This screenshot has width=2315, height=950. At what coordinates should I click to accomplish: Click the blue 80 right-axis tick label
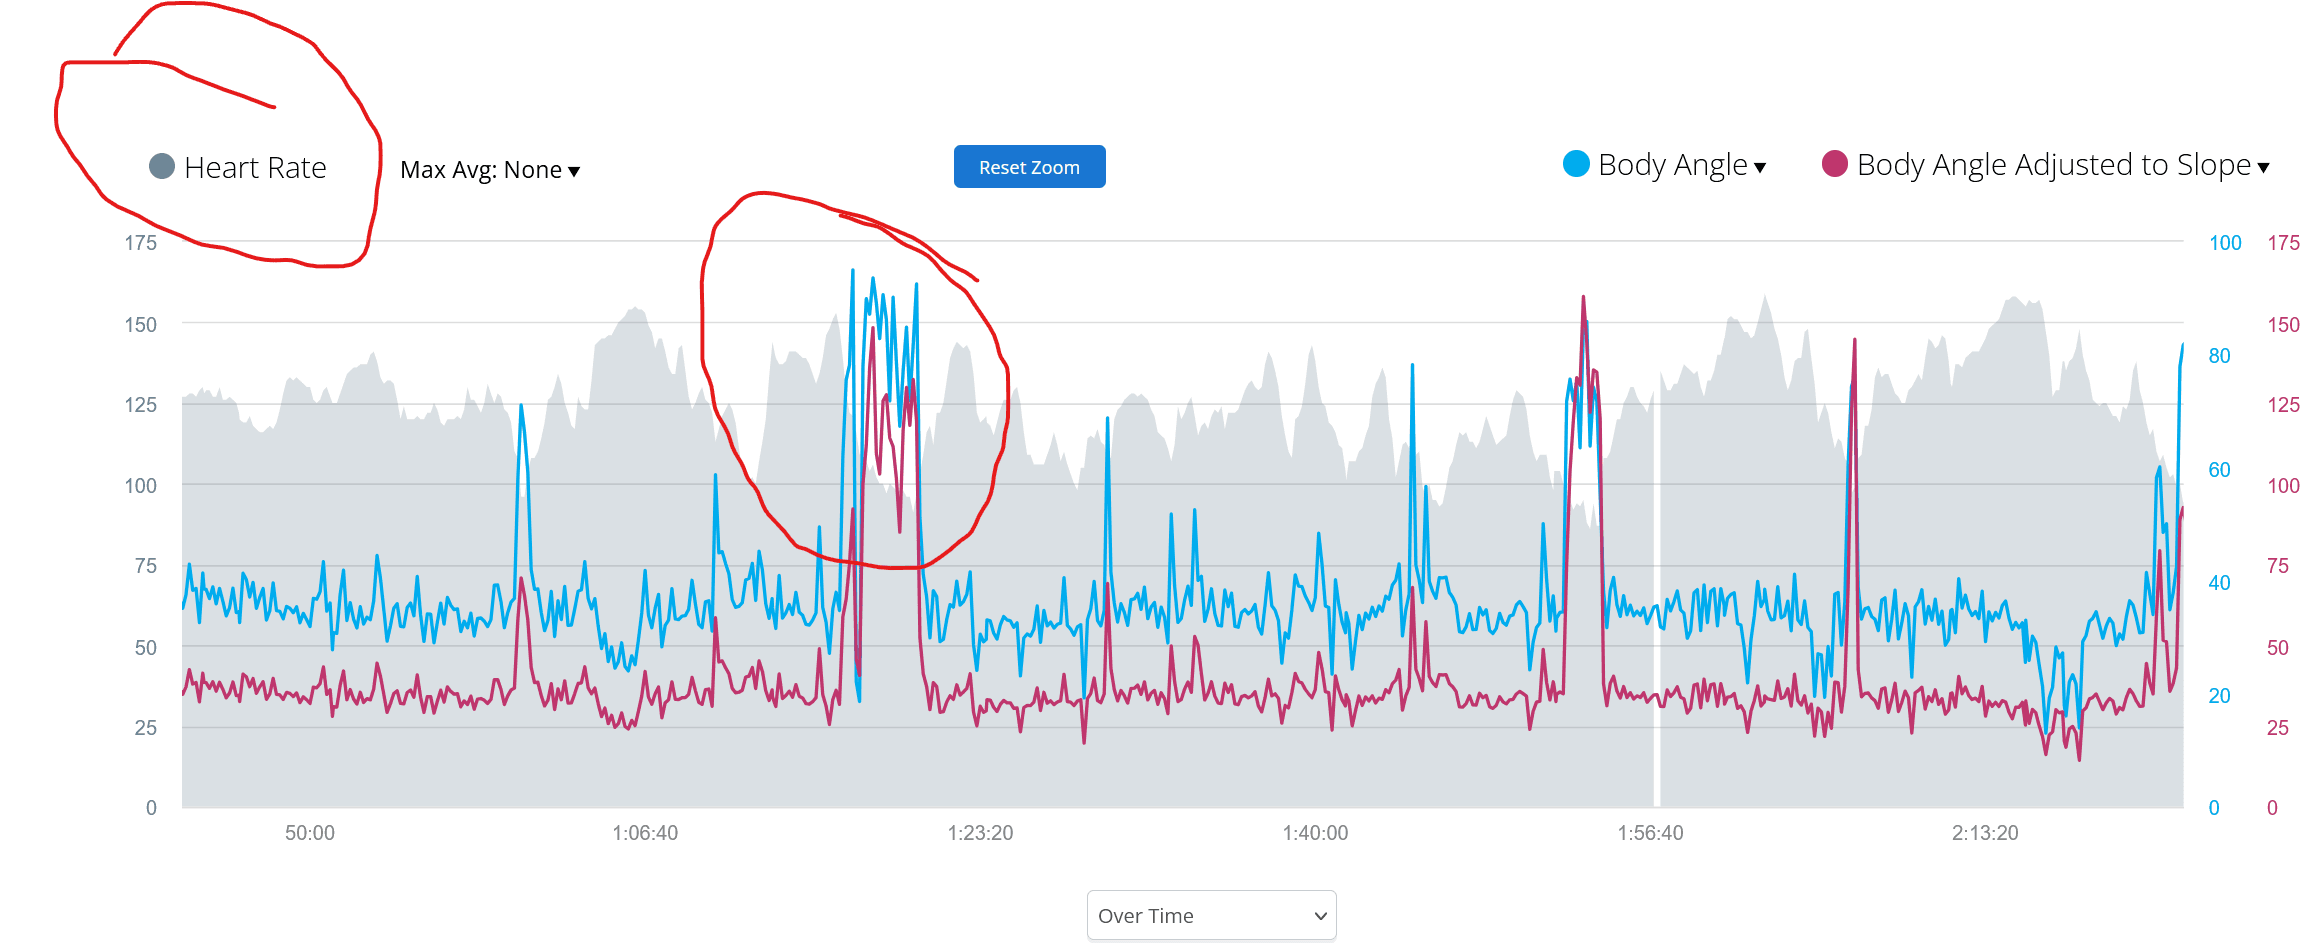point(2219,356)
